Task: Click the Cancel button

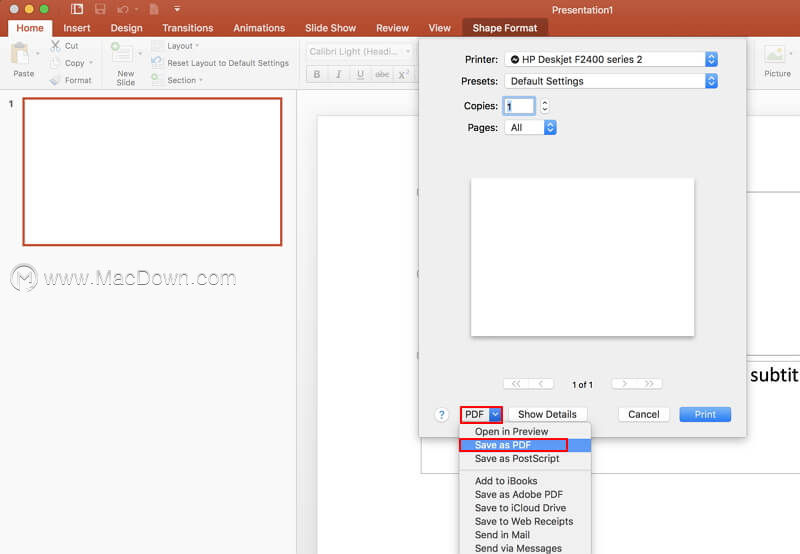Action: 644,414
